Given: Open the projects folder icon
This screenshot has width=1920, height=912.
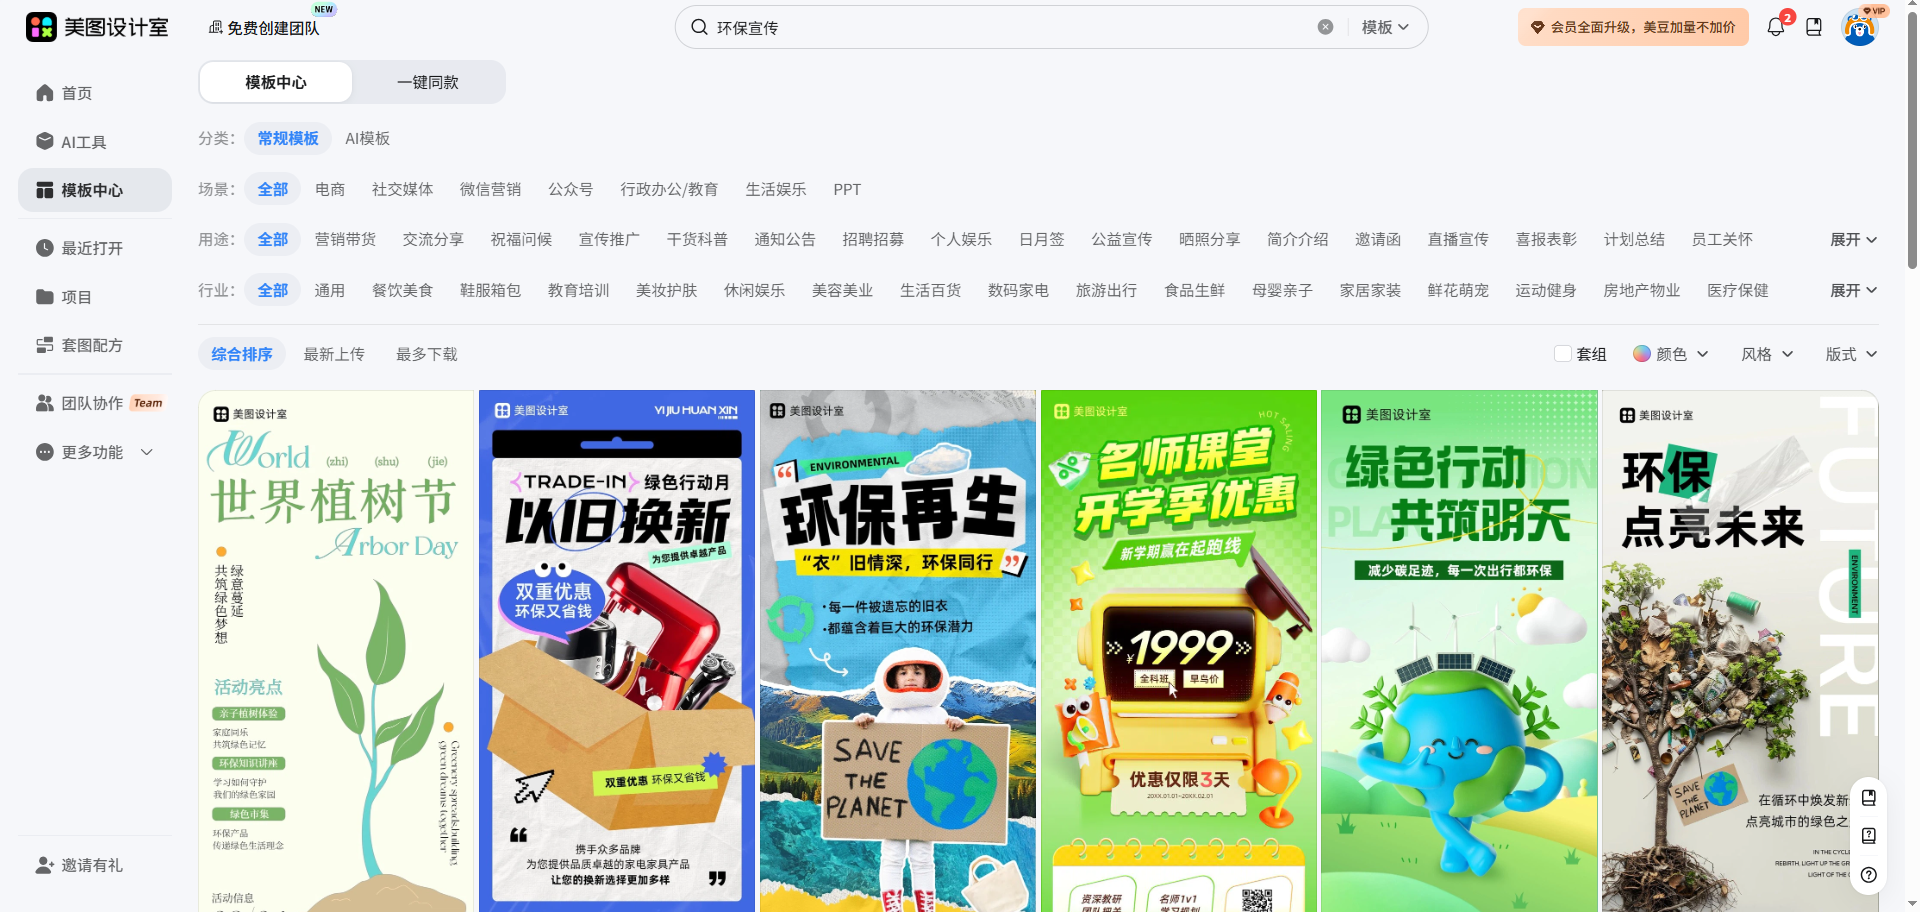Looking at the screenshot, I should pos(45,297).
